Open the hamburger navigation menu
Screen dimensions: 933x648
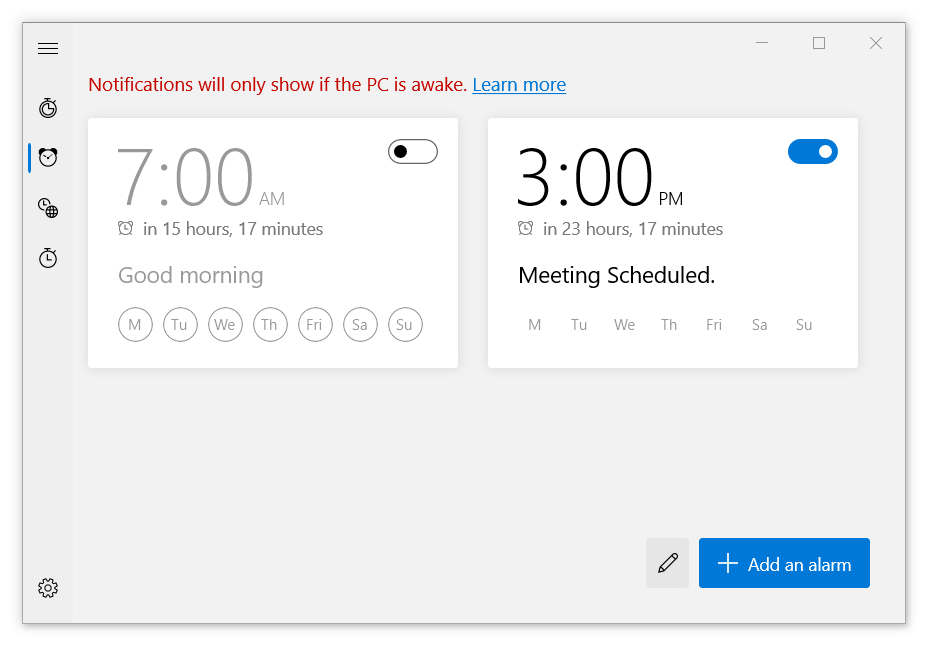(48, 49)
